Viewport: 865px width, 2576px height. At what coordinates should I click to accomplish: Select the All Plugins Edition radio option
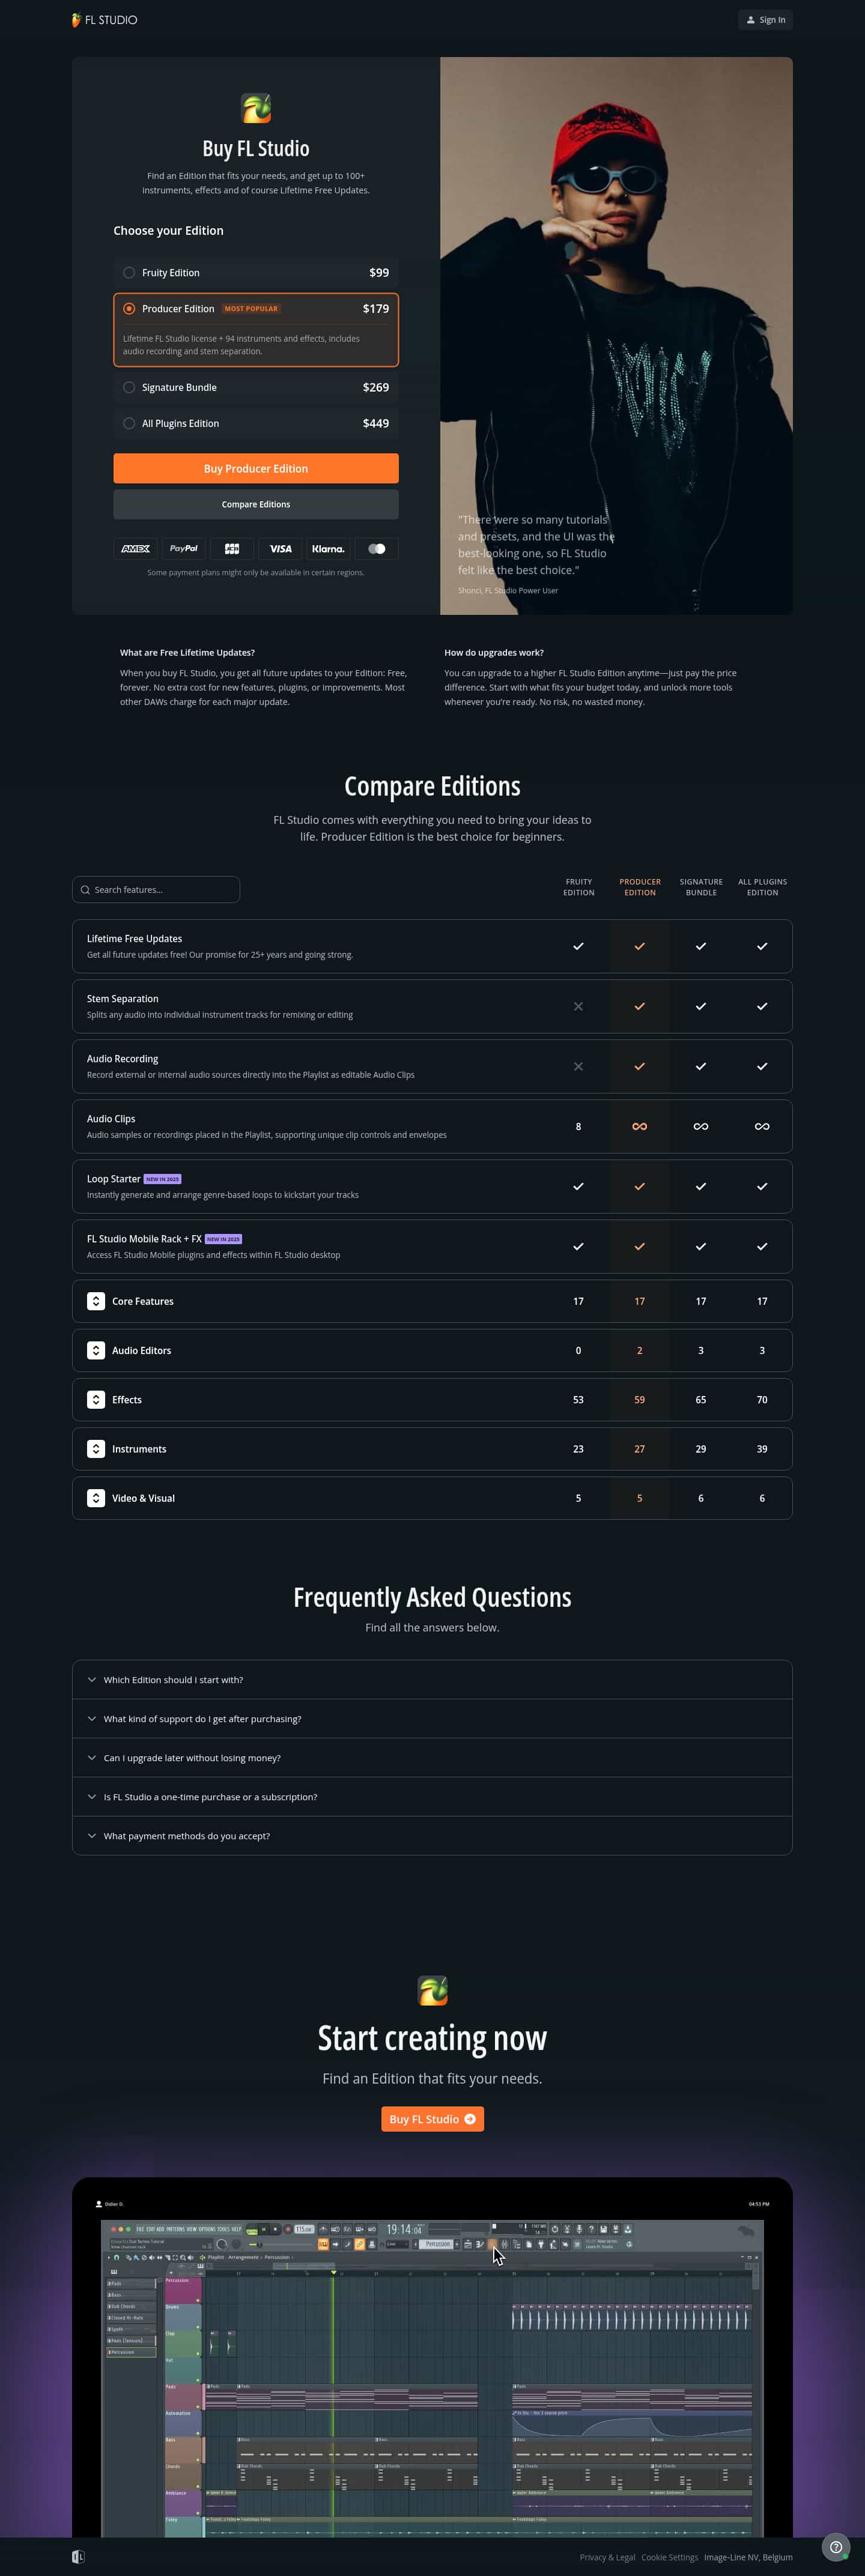tap(129, 424)
